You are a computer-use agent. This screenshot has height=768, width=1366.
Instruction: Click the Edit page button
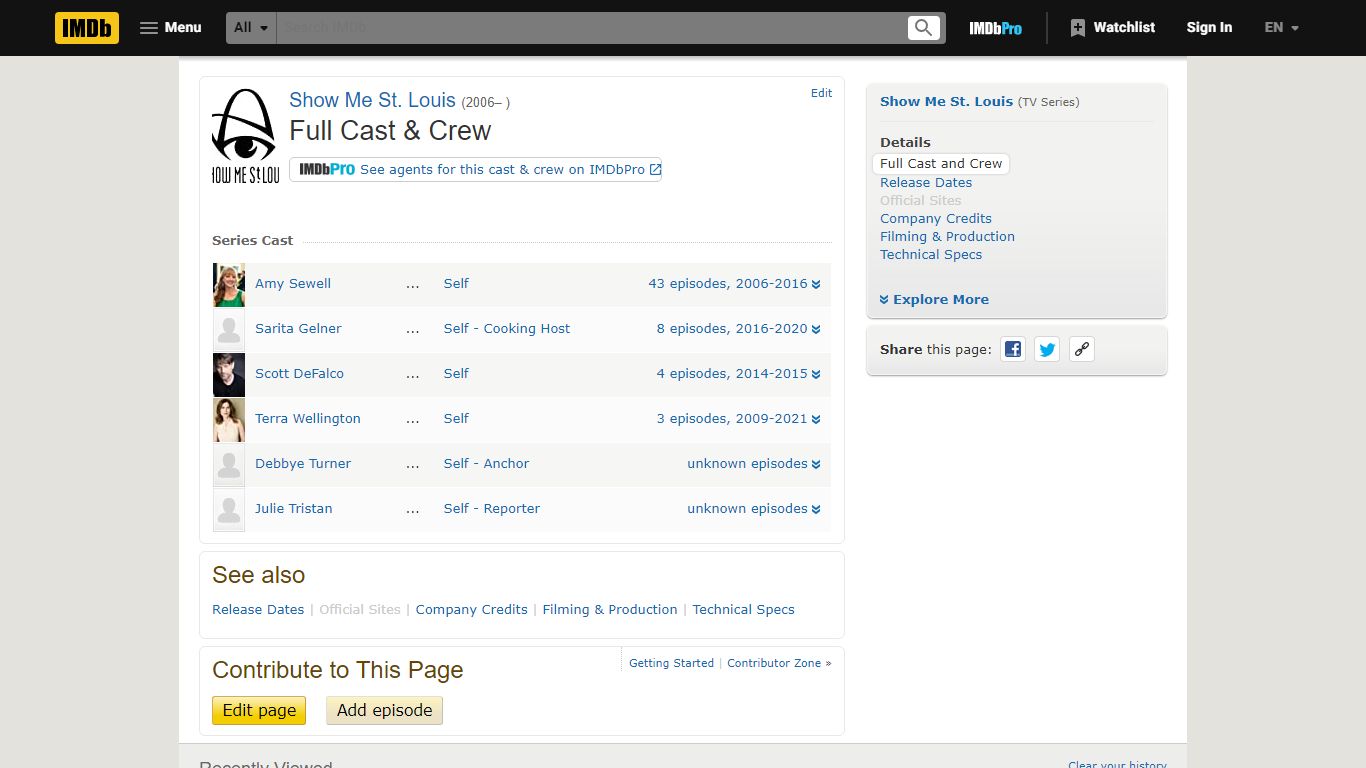259,711
